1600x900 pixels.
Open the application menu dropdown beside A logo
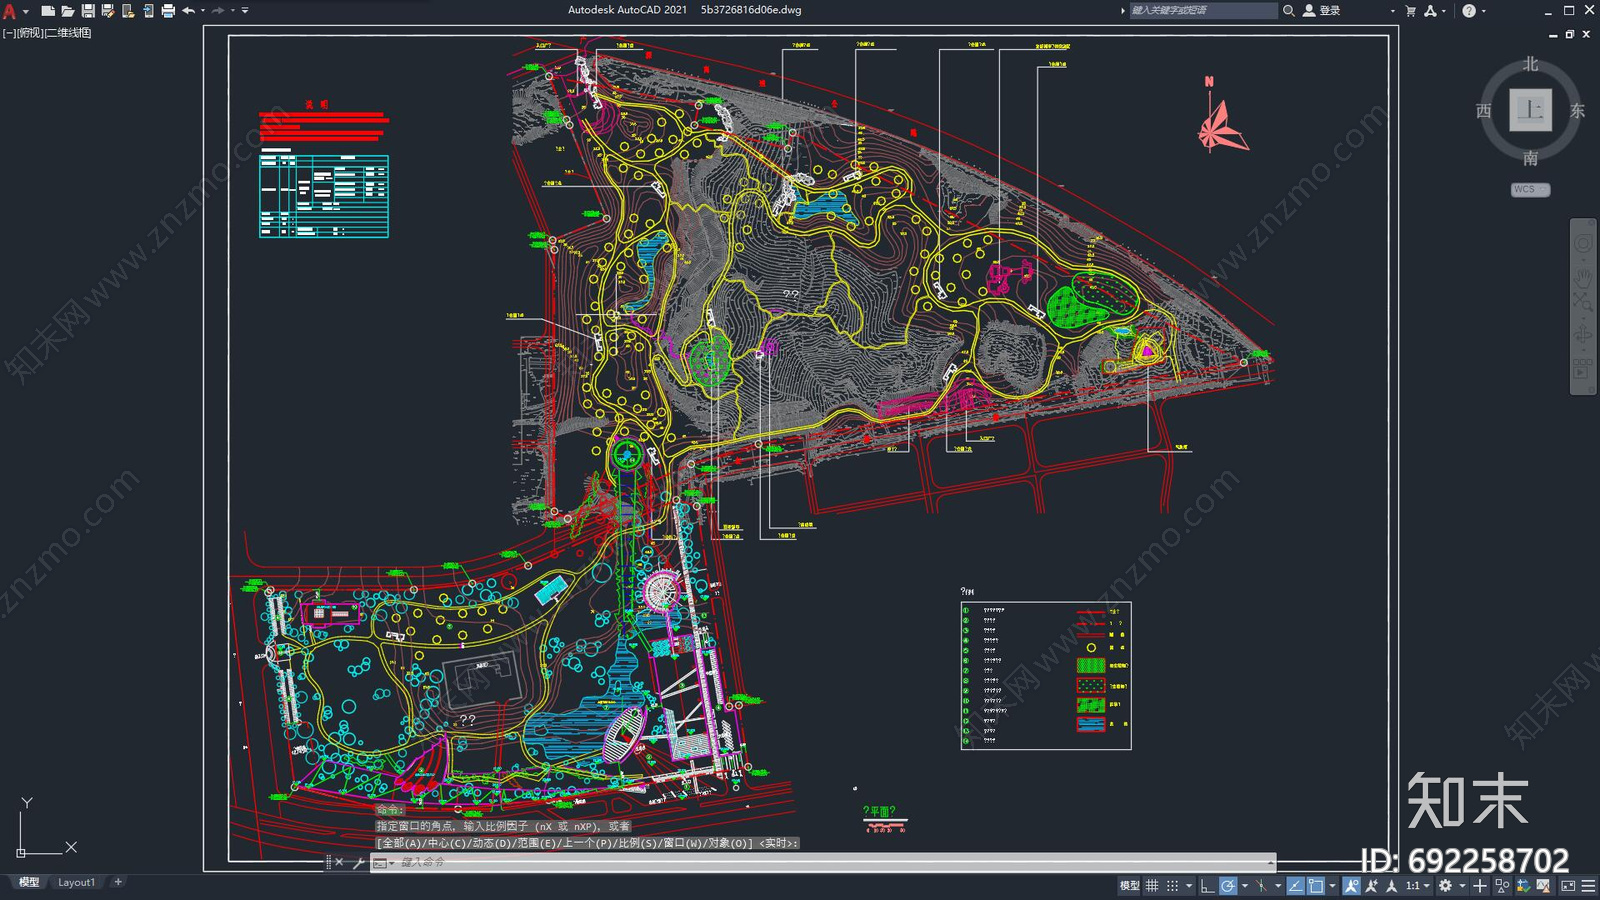pos(25,11)
